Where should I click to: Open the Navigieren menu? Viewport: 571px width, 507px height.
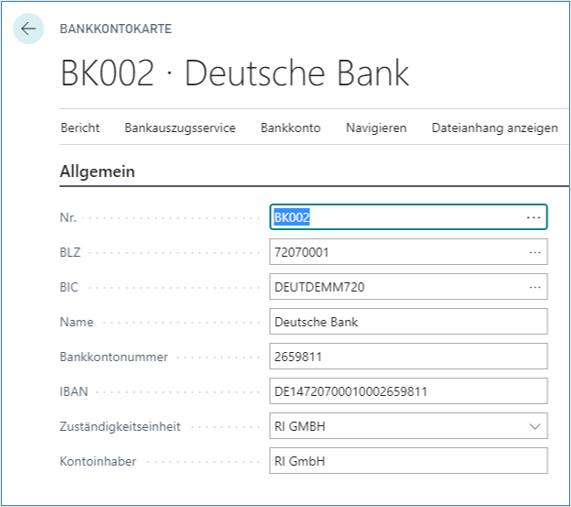[x=376, y=128]
